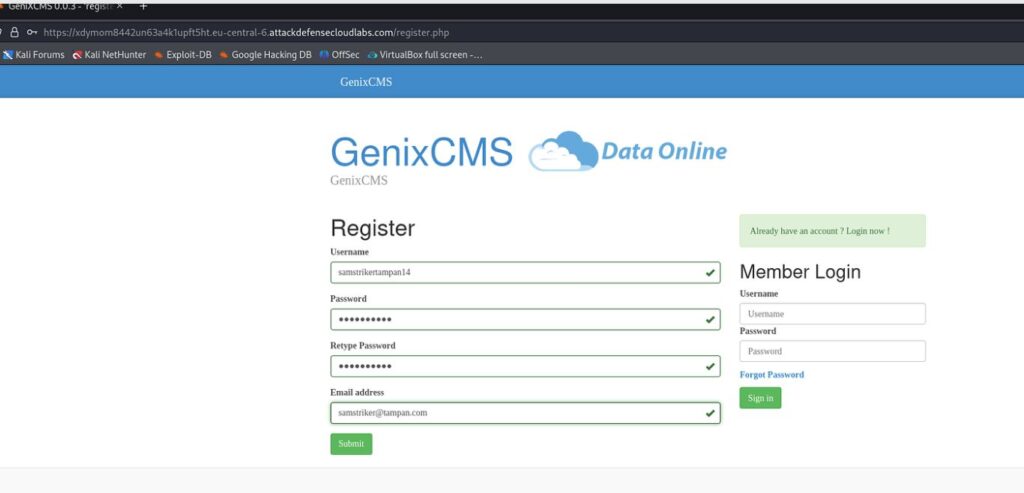This screenshot has width=1024, height=493.
Task: Open the Google Hacking DB bookmark
Action: click(265, 55)
